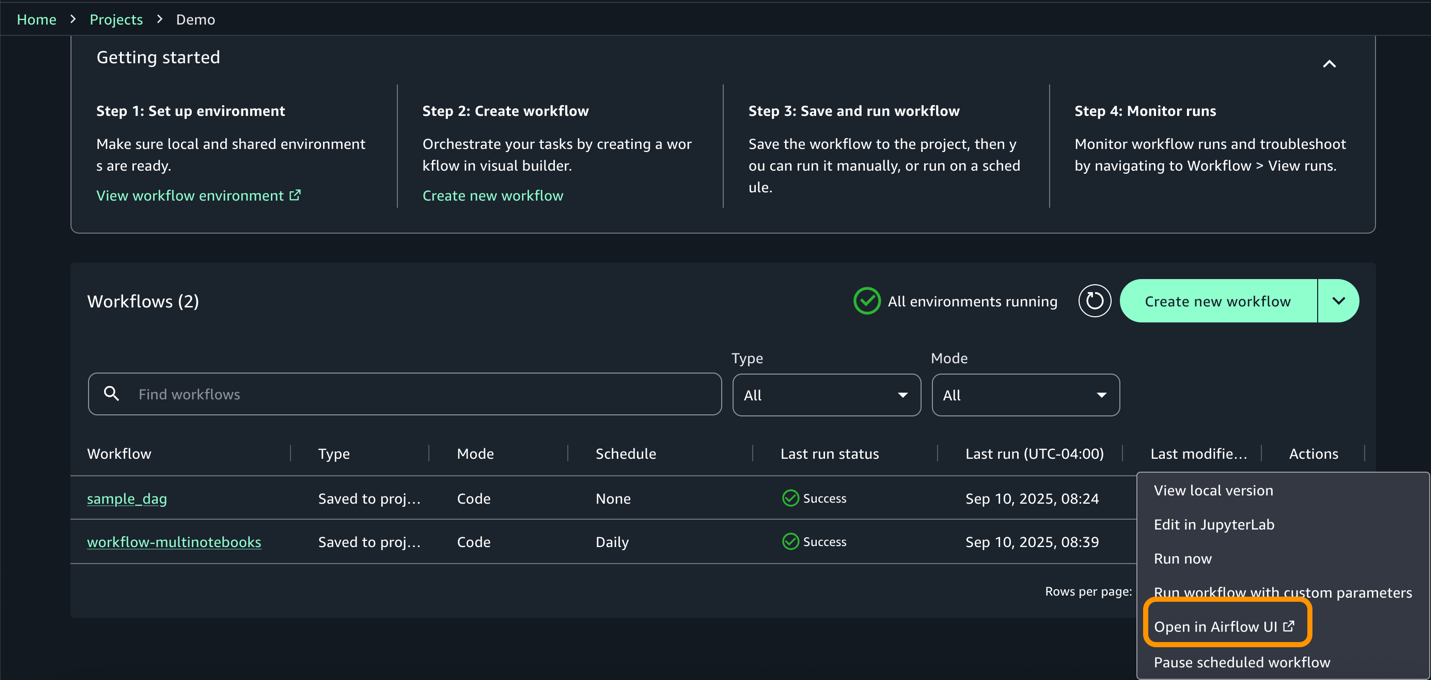Open the Mode filter dropdown
The image size is (1431, 680).
1025,395
